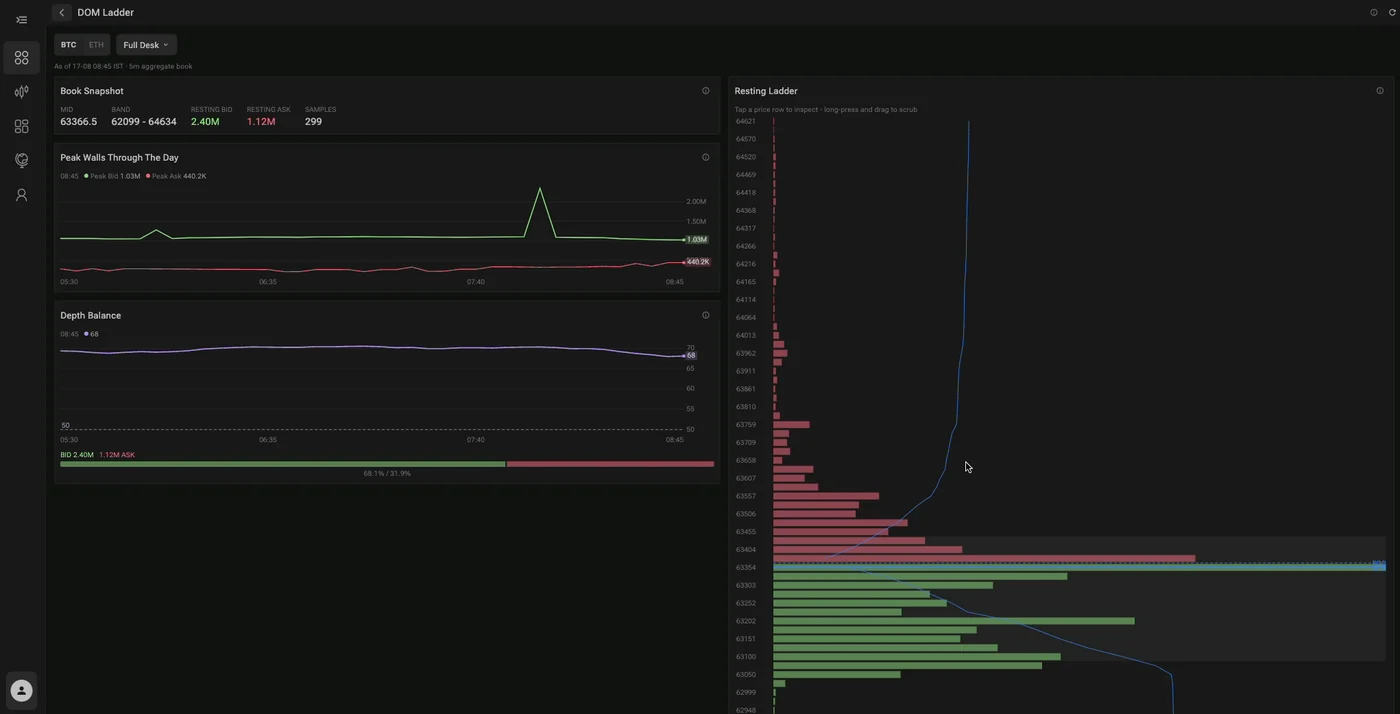Select the 63100 ladder price row
The image size is (1400, 714).
click(x=1060, y=657)
